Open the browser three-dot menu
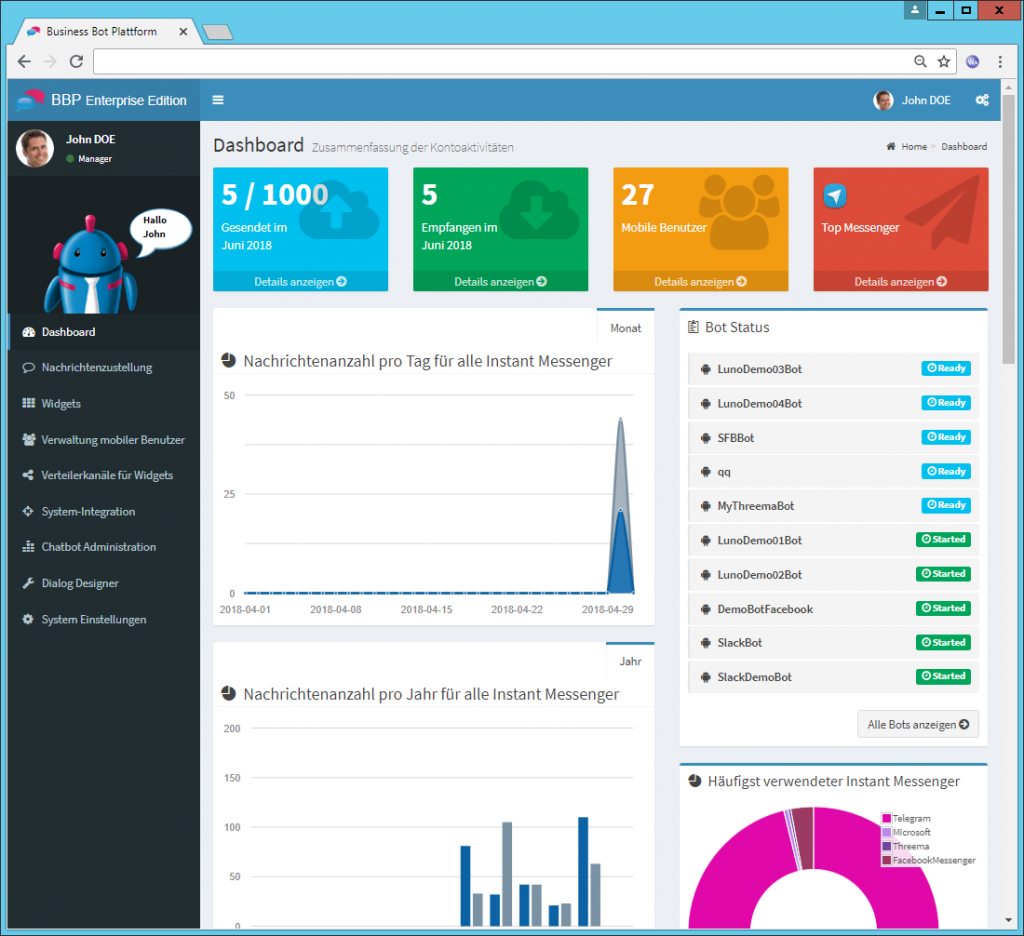Image resolution: width=1024 pixels, height=936 pixels. pos(1000,61)
